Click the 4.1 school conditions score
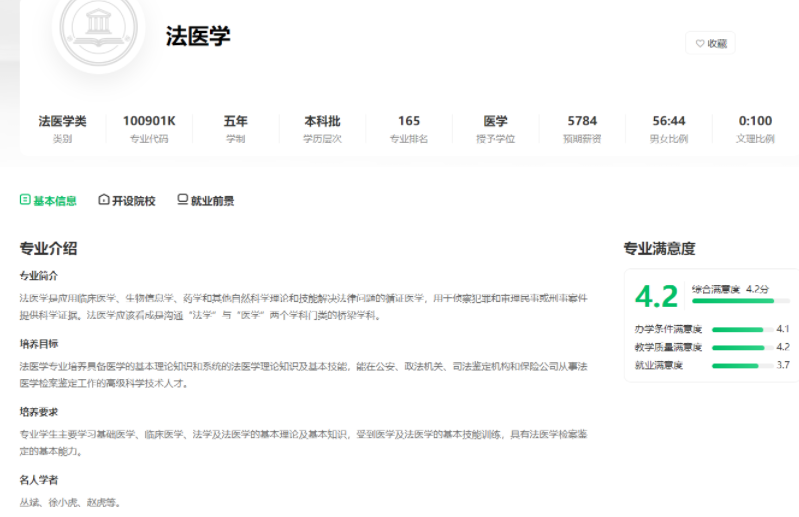This screenshot has height=517, width=799. pyautogui.click(x=783, y=329)
